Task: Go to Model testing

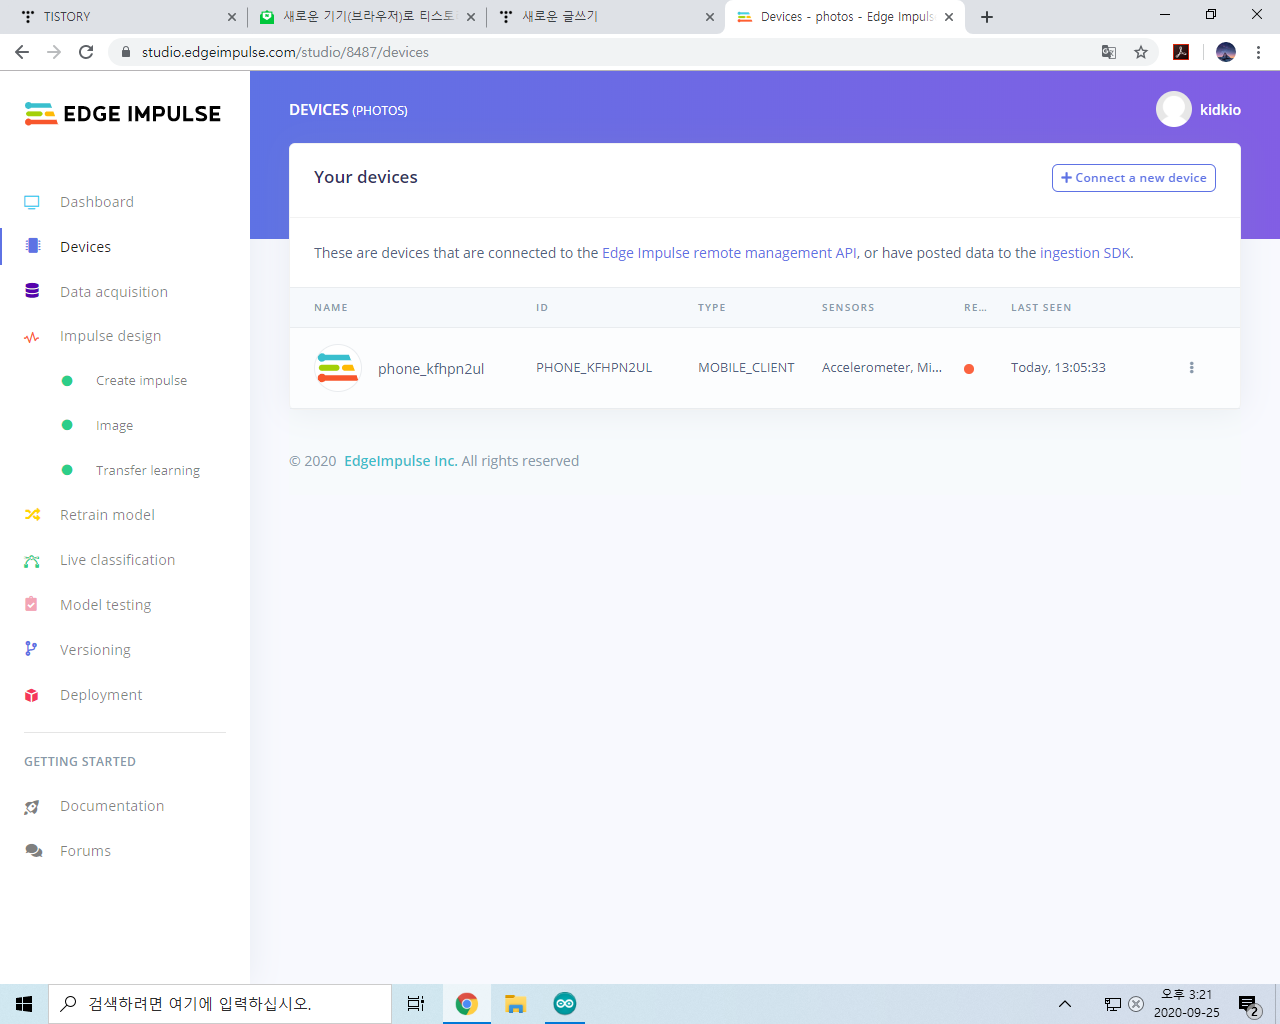Action: pos(105,605)
